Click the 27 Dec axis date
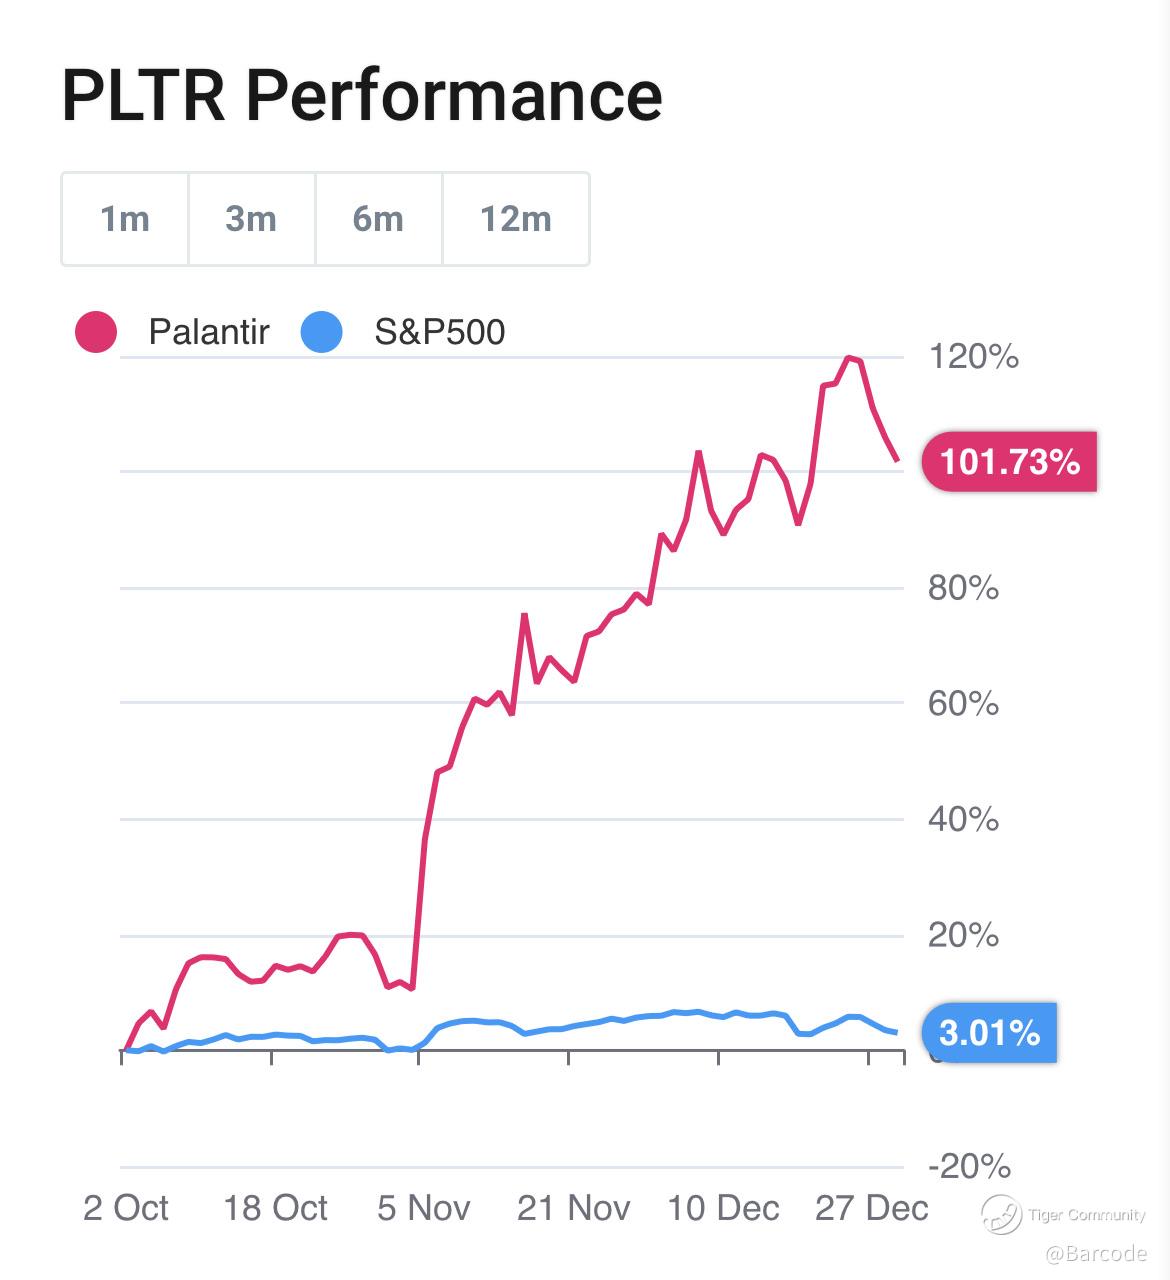This screenshot has height=1280, width=1170. pyautogui.click(x=872, y=1208)
